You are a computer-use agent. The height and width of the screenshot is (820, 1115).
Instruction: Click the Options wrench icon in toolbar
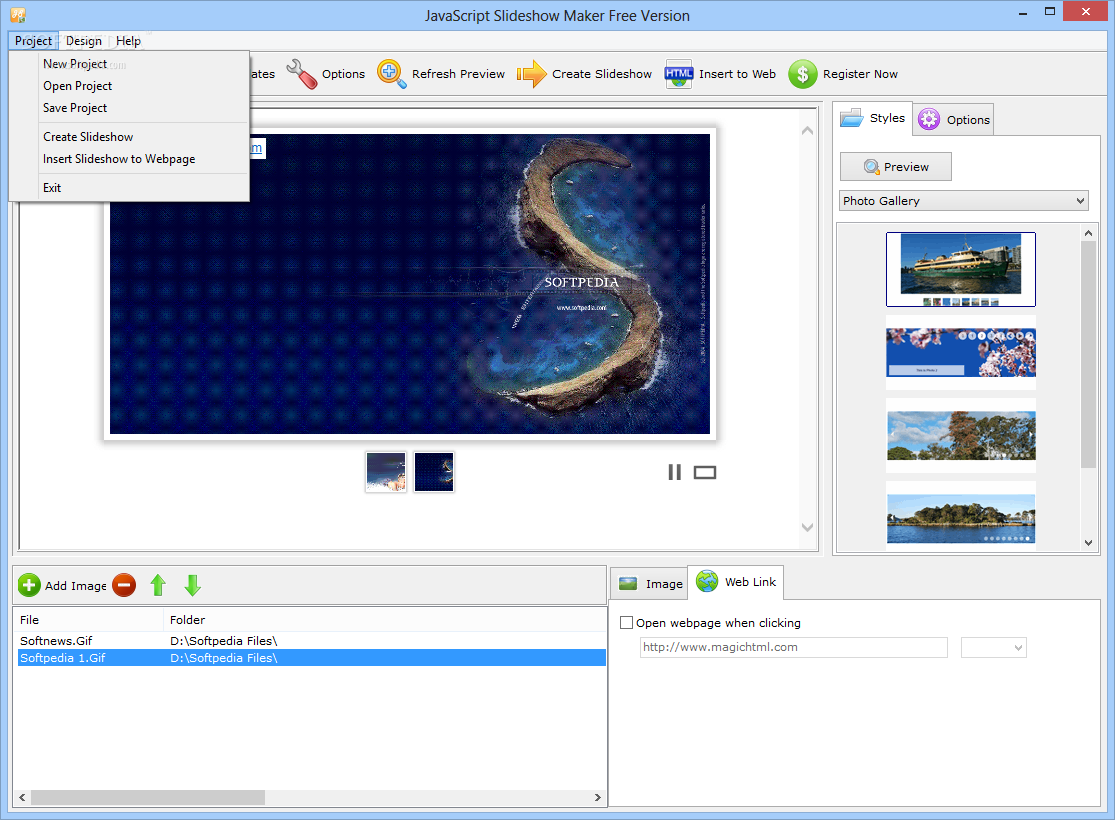point(301,74)
